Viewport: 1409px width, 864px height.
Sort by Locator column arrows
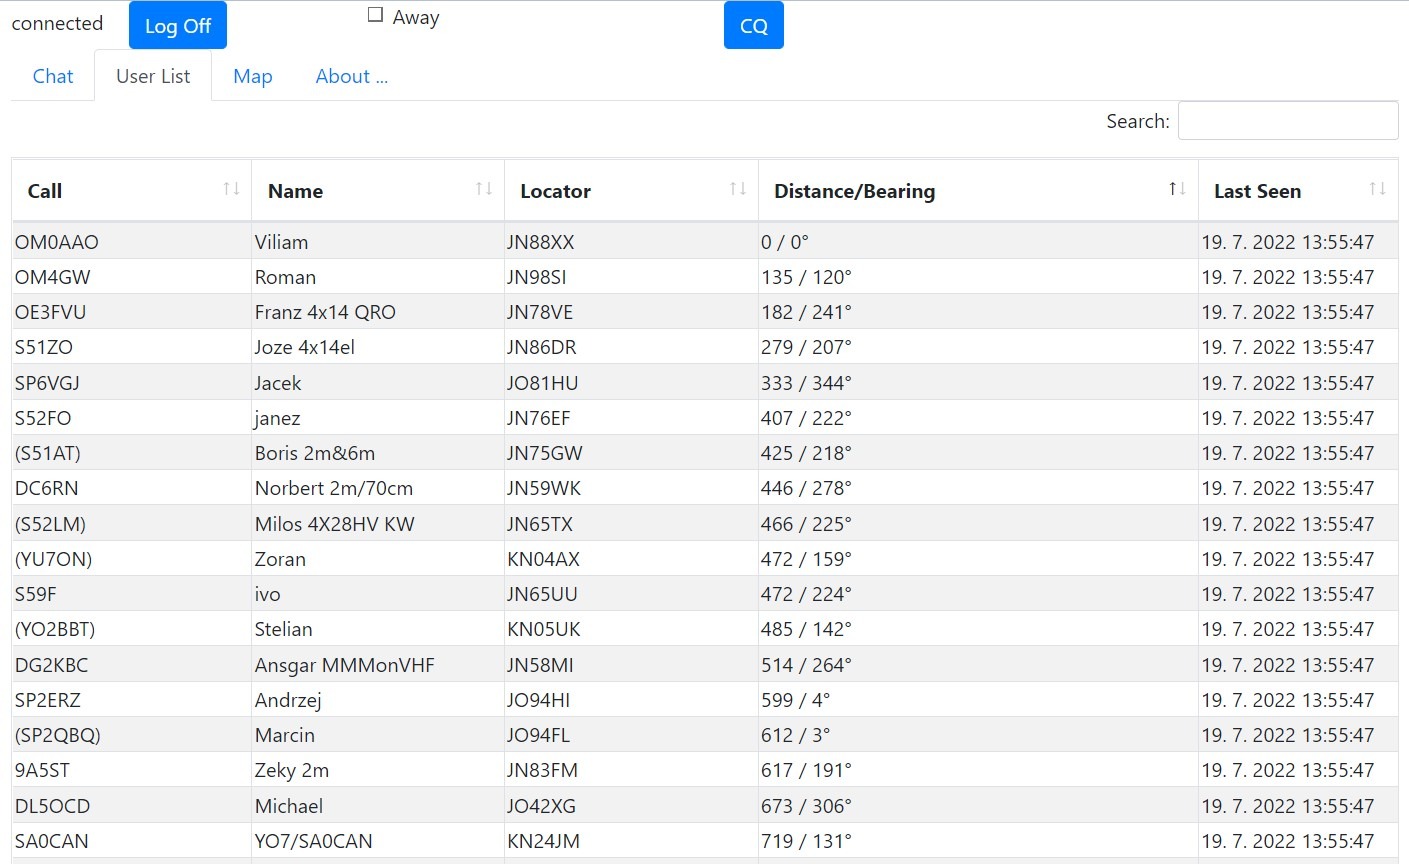[738, 189]
